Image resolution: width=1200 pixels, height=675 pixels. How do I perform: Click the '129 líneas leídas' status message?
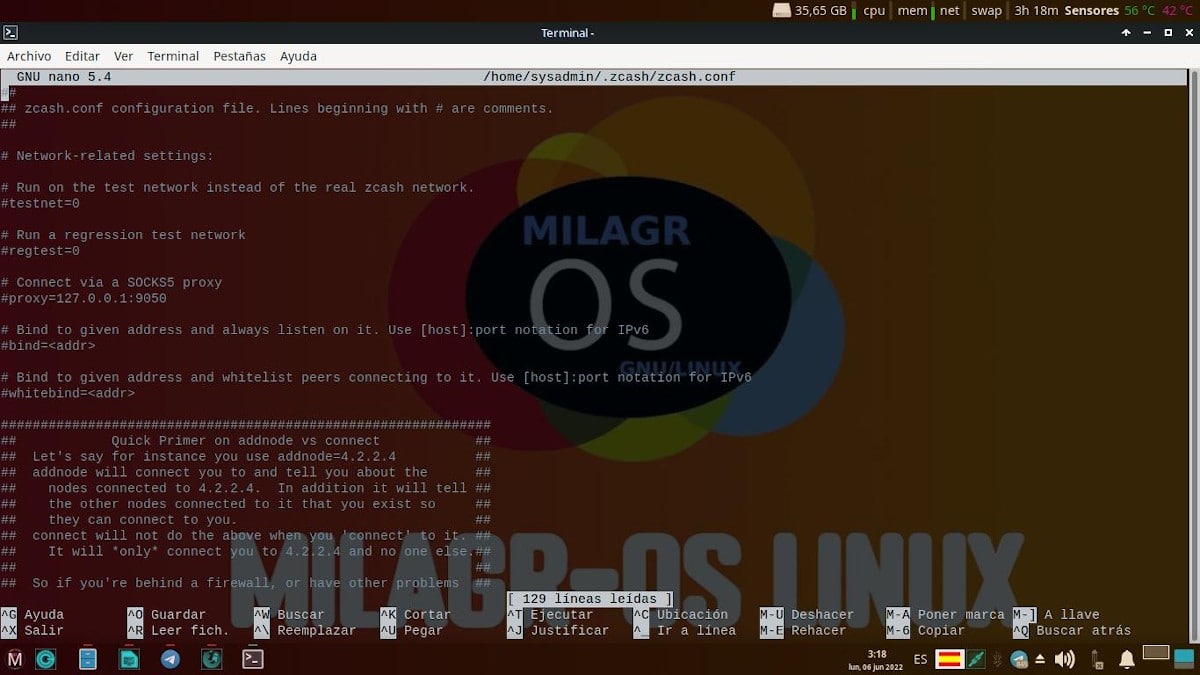tap(590, 599)
